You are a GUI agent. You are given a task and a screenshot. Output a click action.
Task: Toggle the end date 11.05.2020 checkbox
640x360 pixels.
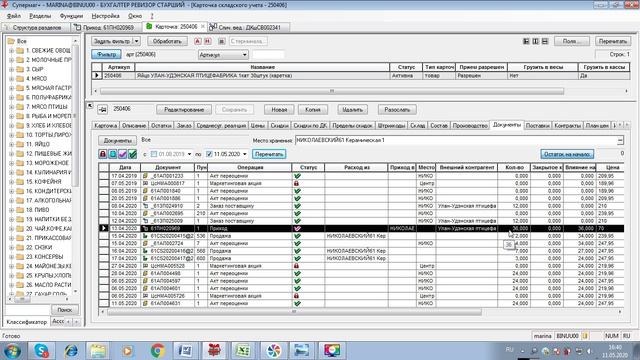[209, 154]
